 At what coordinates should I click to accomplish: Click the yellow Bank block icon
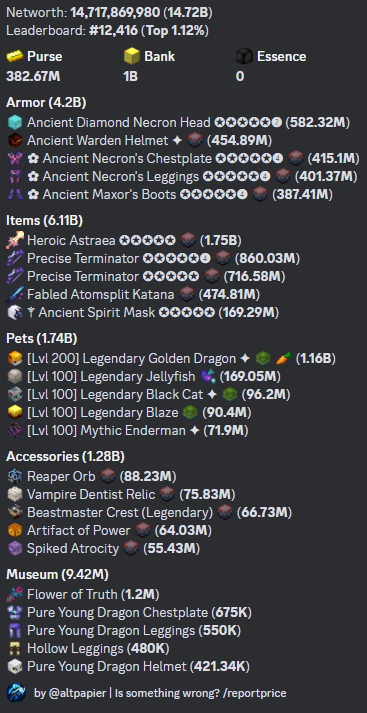(x=131, y=57)
